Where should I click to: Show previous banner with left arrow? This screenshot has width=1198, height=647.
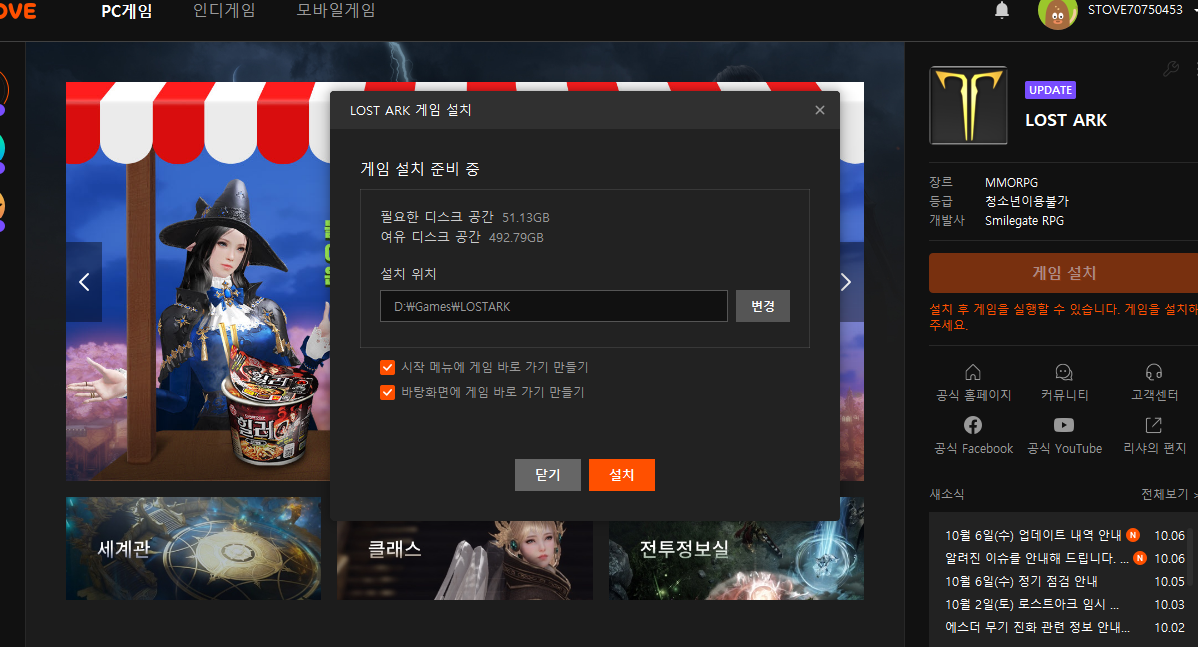click(x=84, y=282)
